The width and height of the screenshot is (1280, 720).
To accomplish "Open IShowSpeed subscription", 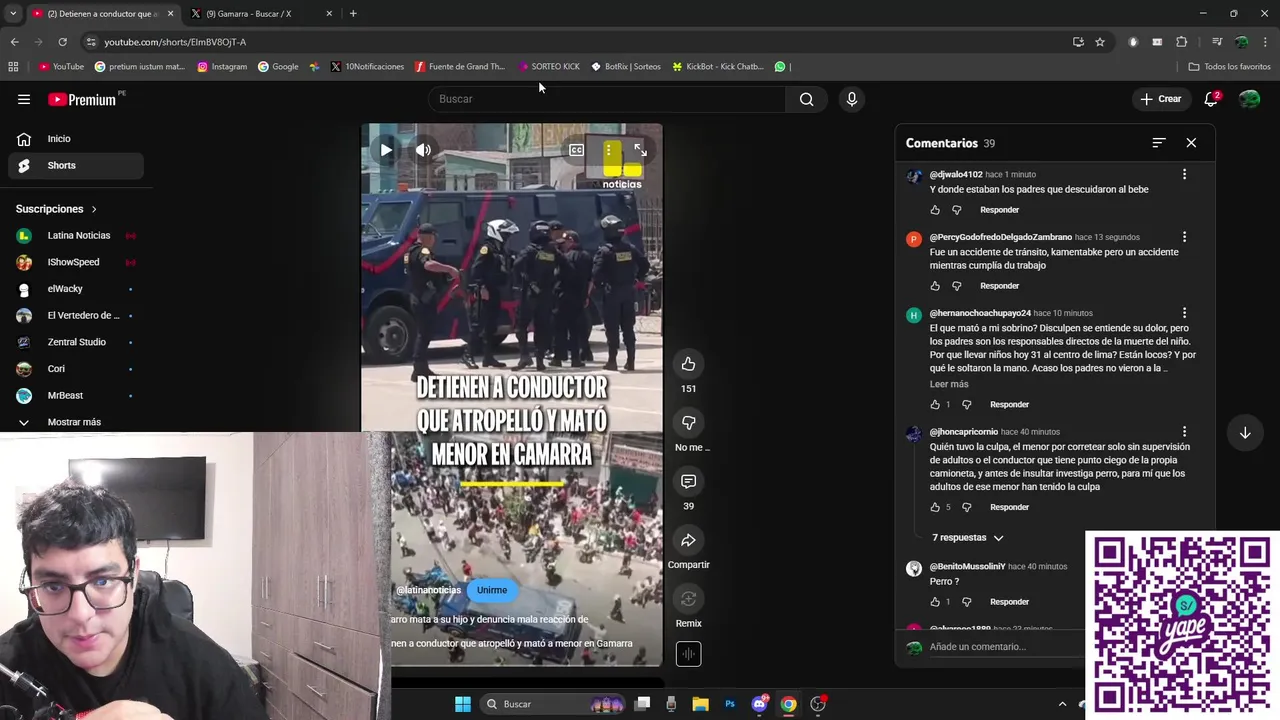I will (76, 262).
